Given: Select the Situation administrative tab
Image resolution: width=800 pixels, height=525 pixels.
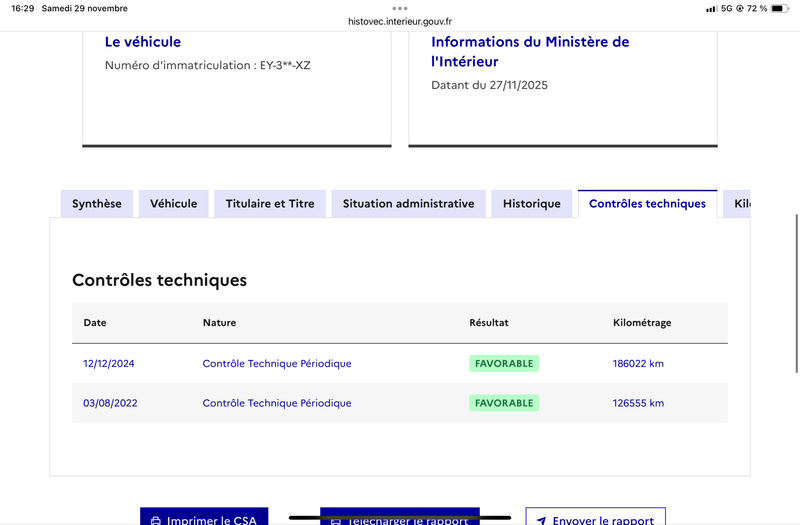Looking at the screenshot, I should pos(408,204).
